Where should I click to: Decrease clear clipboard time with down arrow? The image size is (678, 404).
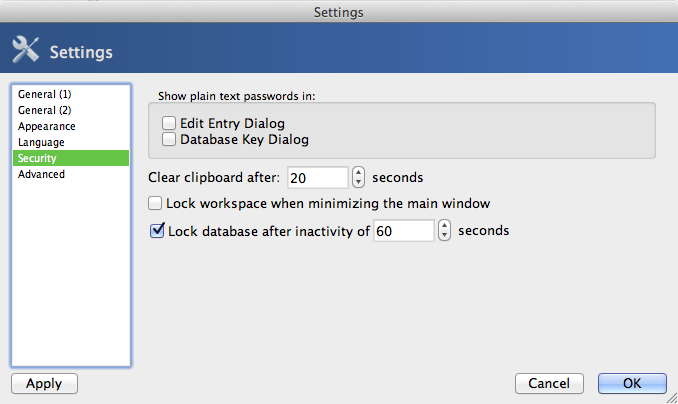click(358, 183)
